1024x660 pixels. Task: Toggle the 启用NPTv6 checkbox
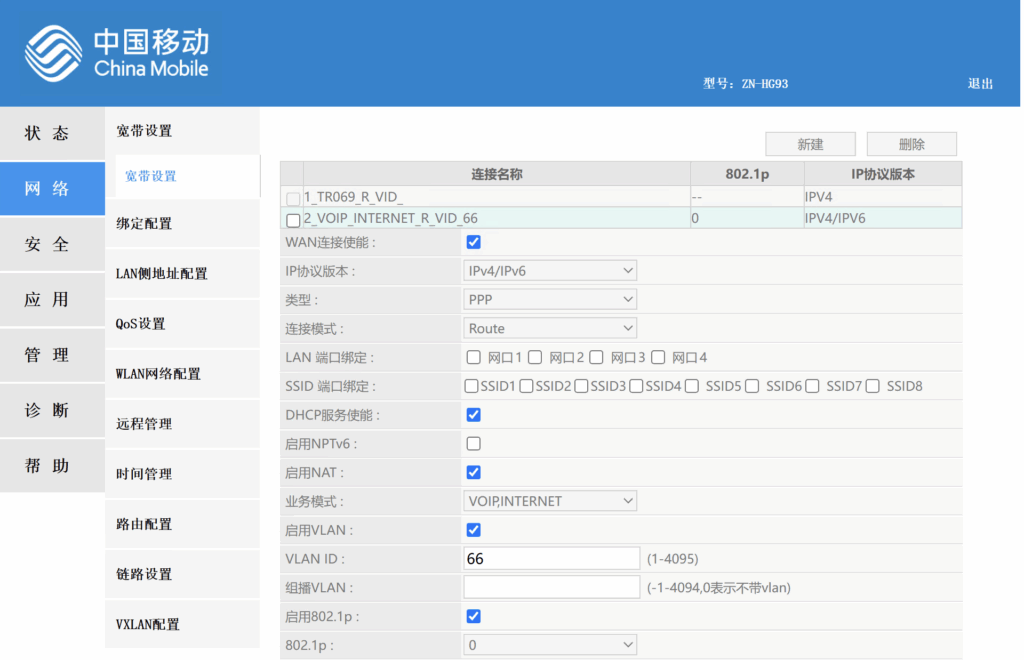474,443
